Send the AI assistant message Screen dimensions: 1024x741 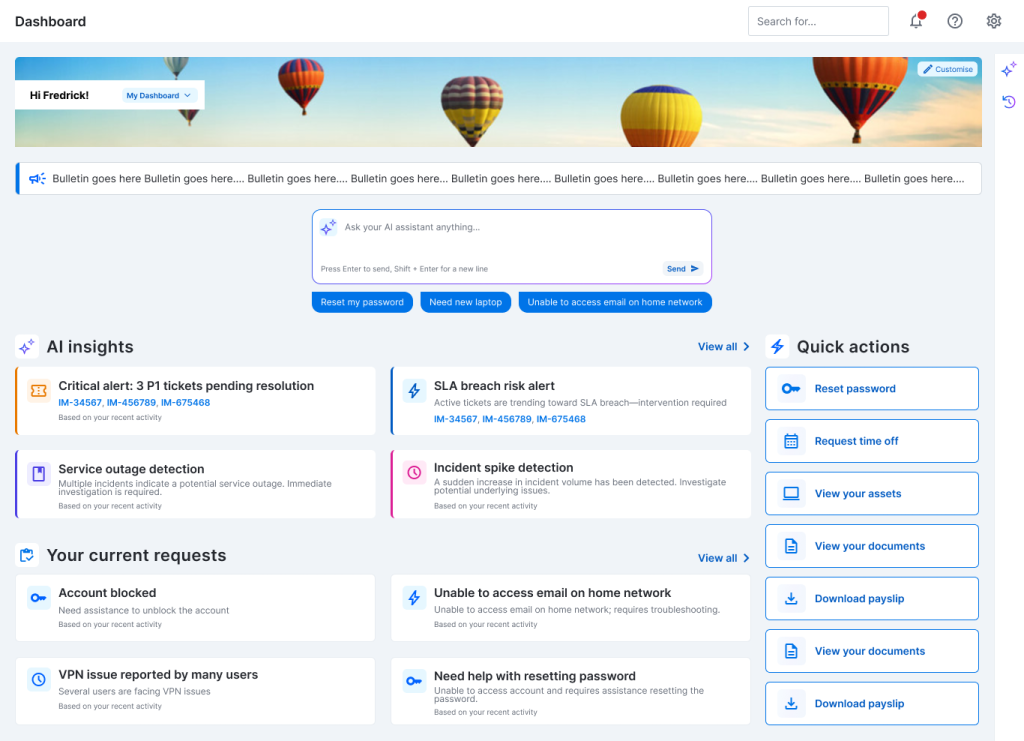pos(682,268)
